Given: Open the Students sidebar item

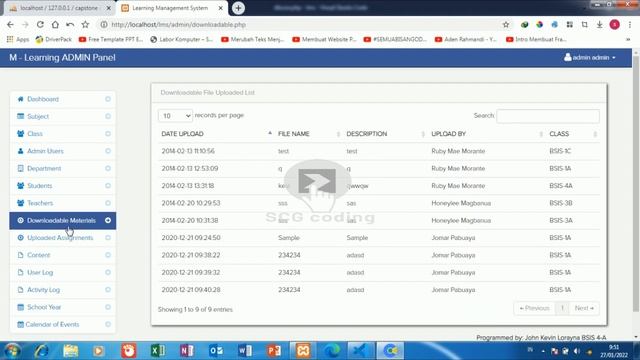Looking at the screenshot, I should [x=62, y=186].
